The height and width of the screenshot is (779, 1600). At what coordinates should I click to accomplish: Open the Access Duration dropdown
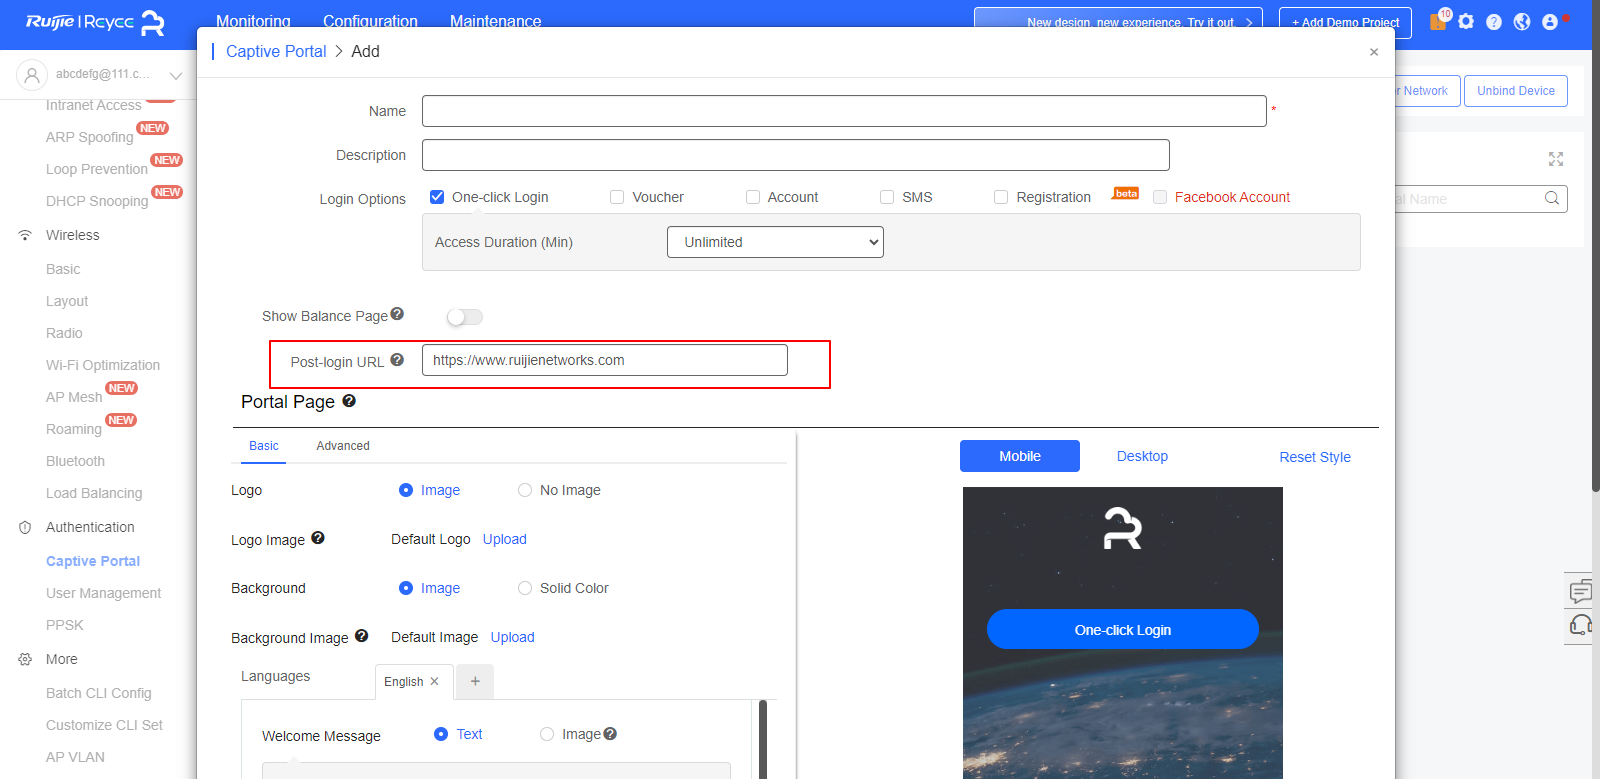[775, 242]
